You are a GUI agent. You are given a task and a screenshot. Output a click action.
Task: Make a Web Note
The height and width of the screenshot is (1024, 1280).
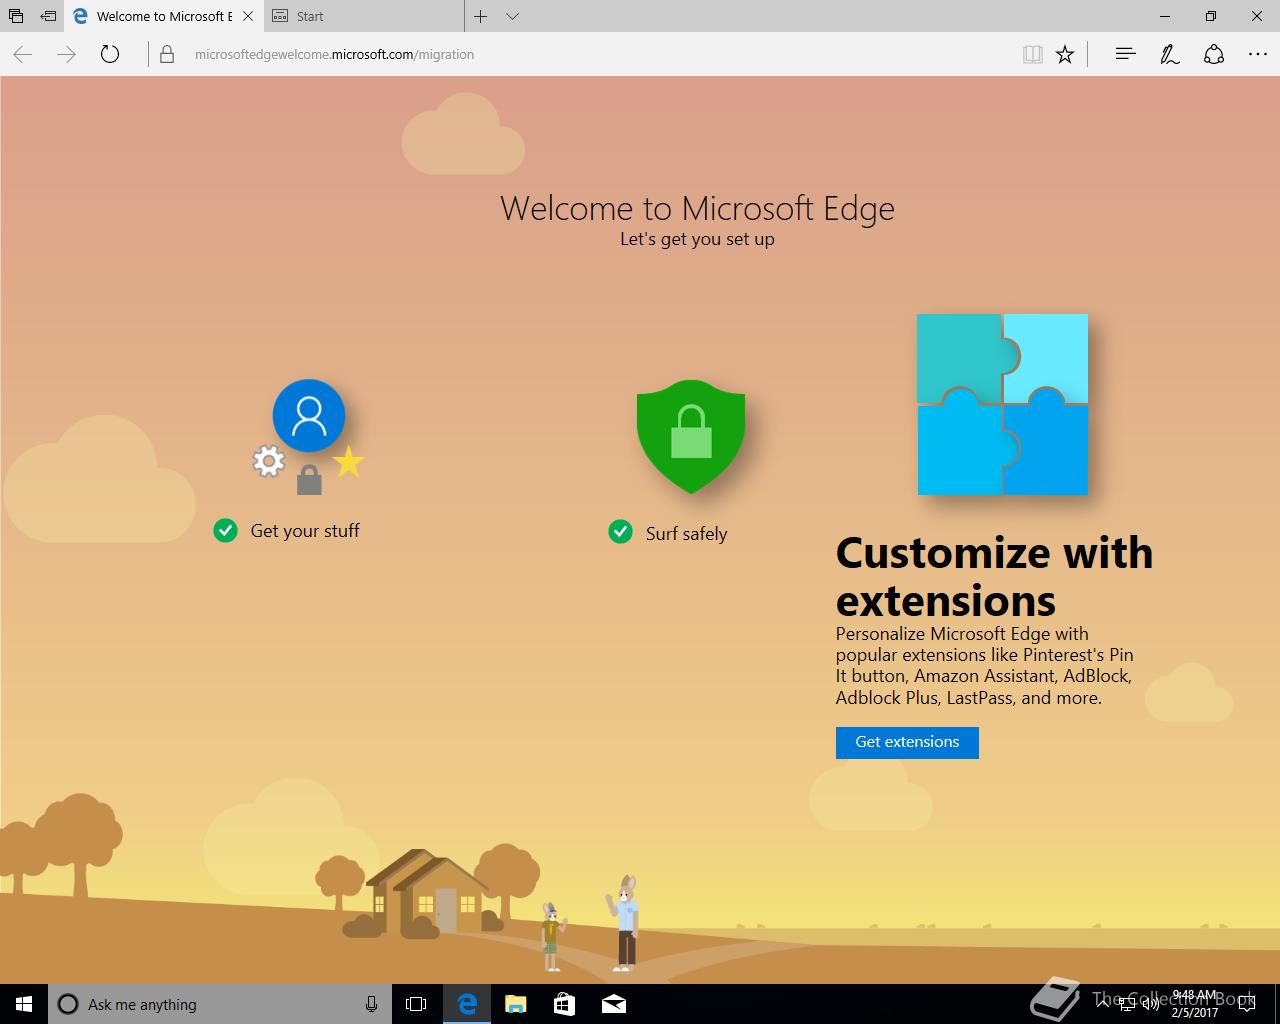click(1169, 54)
